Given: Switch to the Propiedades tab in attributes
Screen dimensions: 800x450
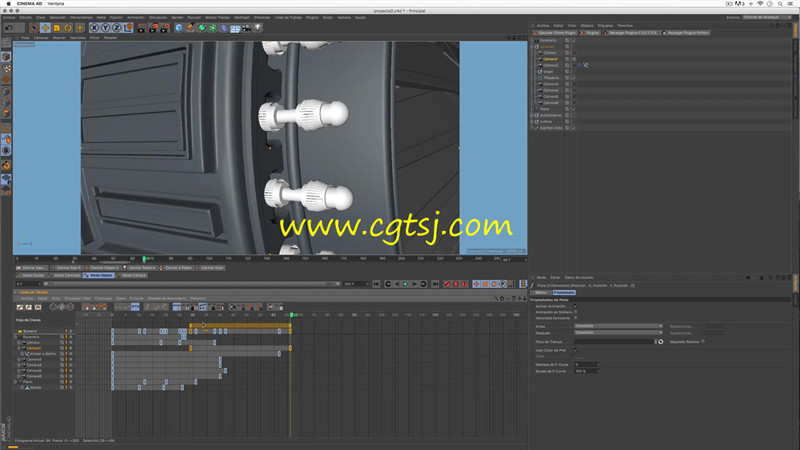Looking at the screenshot, I should (x=564, y=292).
